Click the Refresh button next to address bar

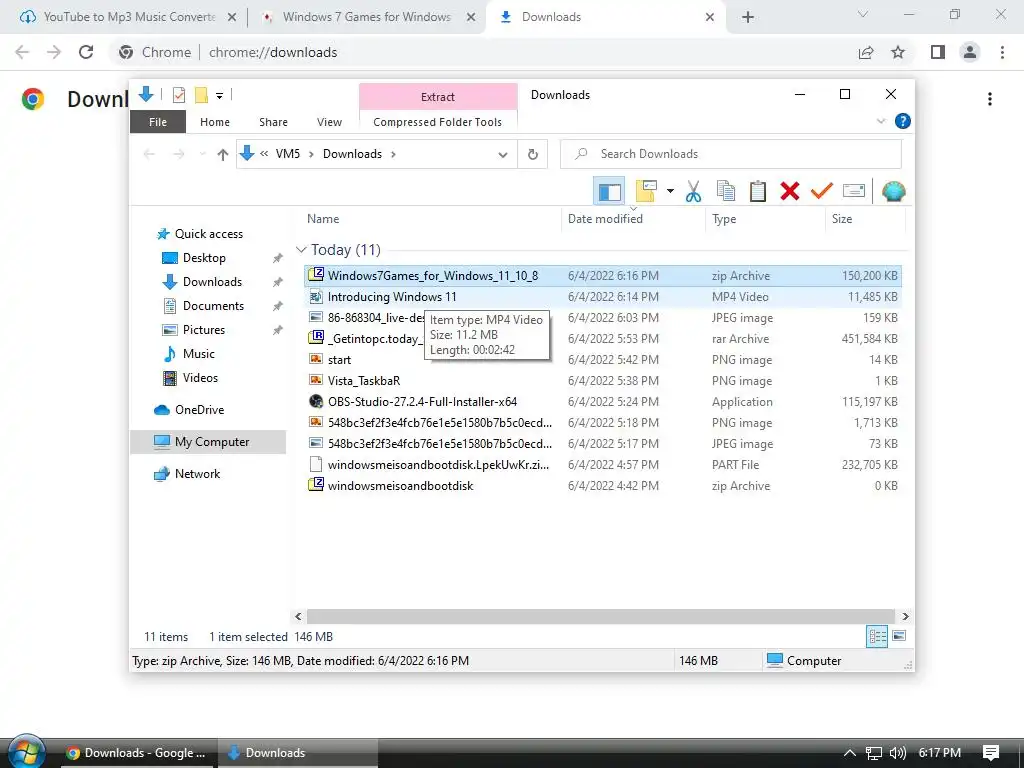pos(533,154)
